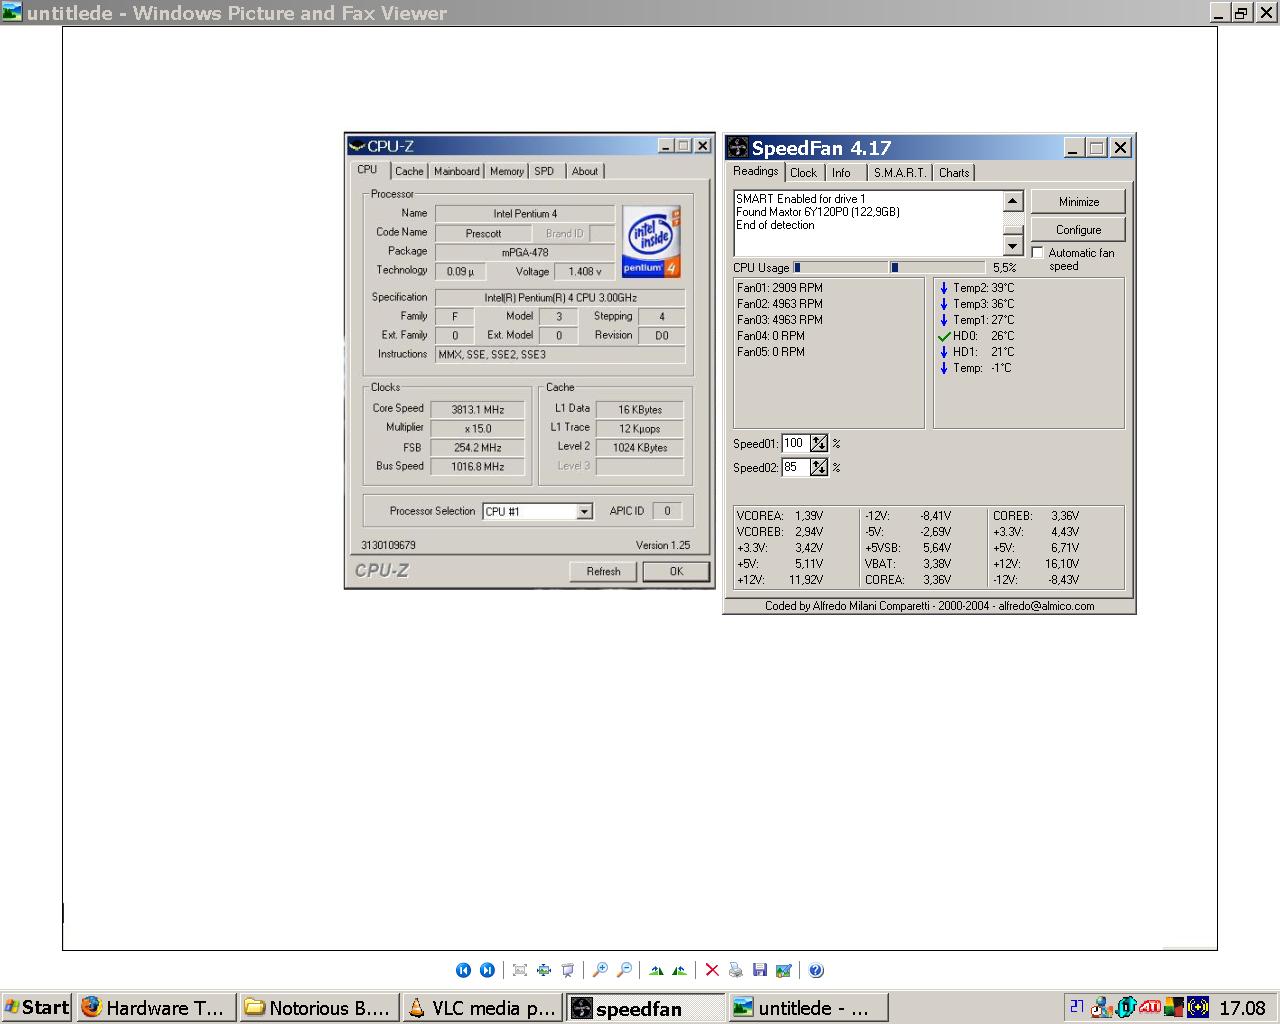This screenshot has height=1024, width=1280.
Task: Click the CPU-Z title bar icon
Action: [357, 146]
